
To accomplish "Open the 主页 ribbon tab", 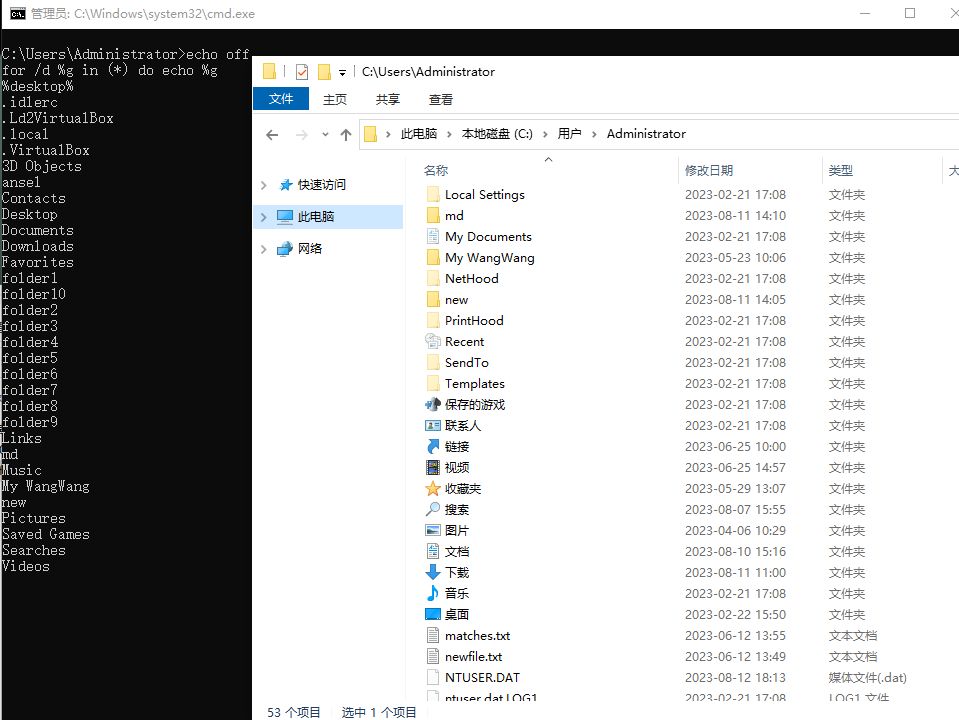I will pos(335,99).
